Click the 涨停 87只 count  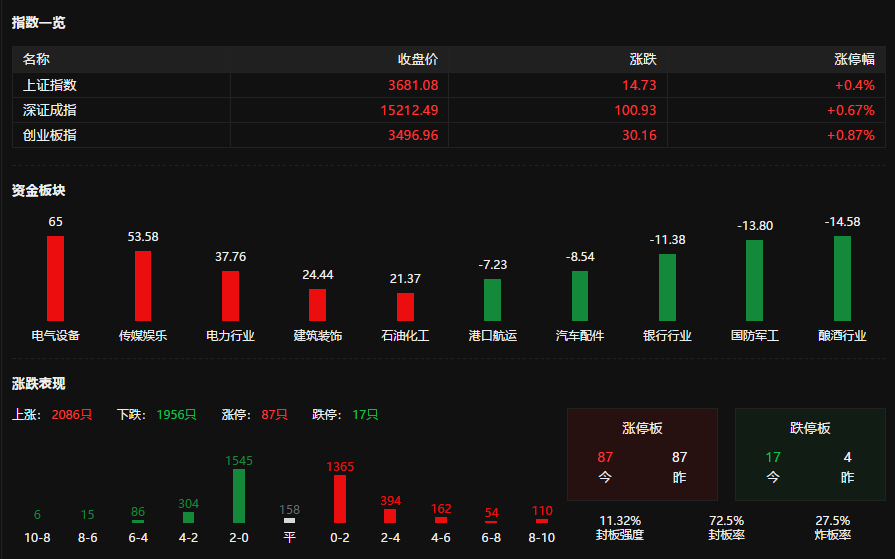pyautogui.click(x=255, y=415)
